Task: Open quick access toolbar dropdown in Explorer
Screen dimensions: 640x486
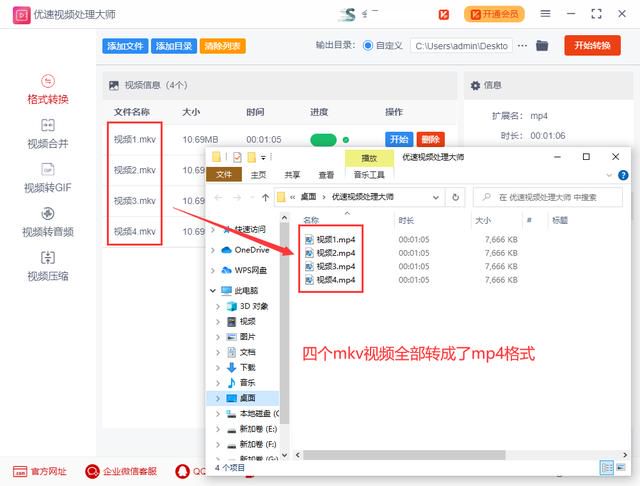Action: pos(263,157)
